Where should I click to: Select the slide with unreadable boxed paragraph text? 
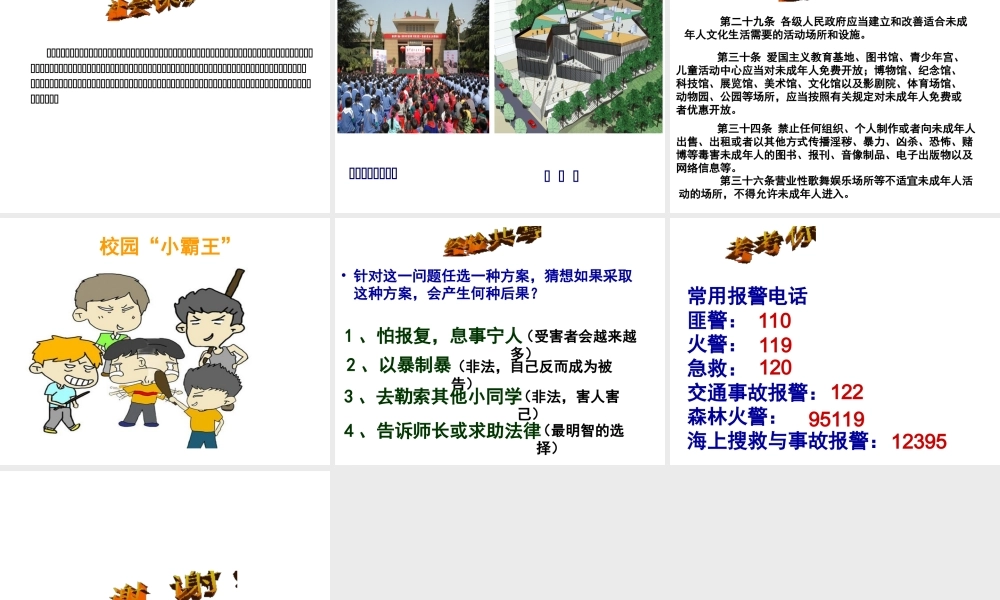point(165,106)
